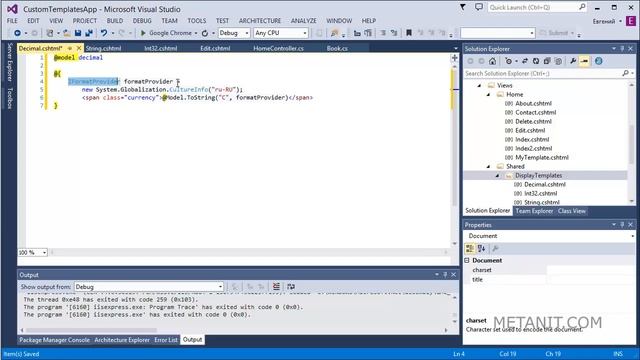Open Index2.cshtml in Solution Explorer

pos(533,149)
